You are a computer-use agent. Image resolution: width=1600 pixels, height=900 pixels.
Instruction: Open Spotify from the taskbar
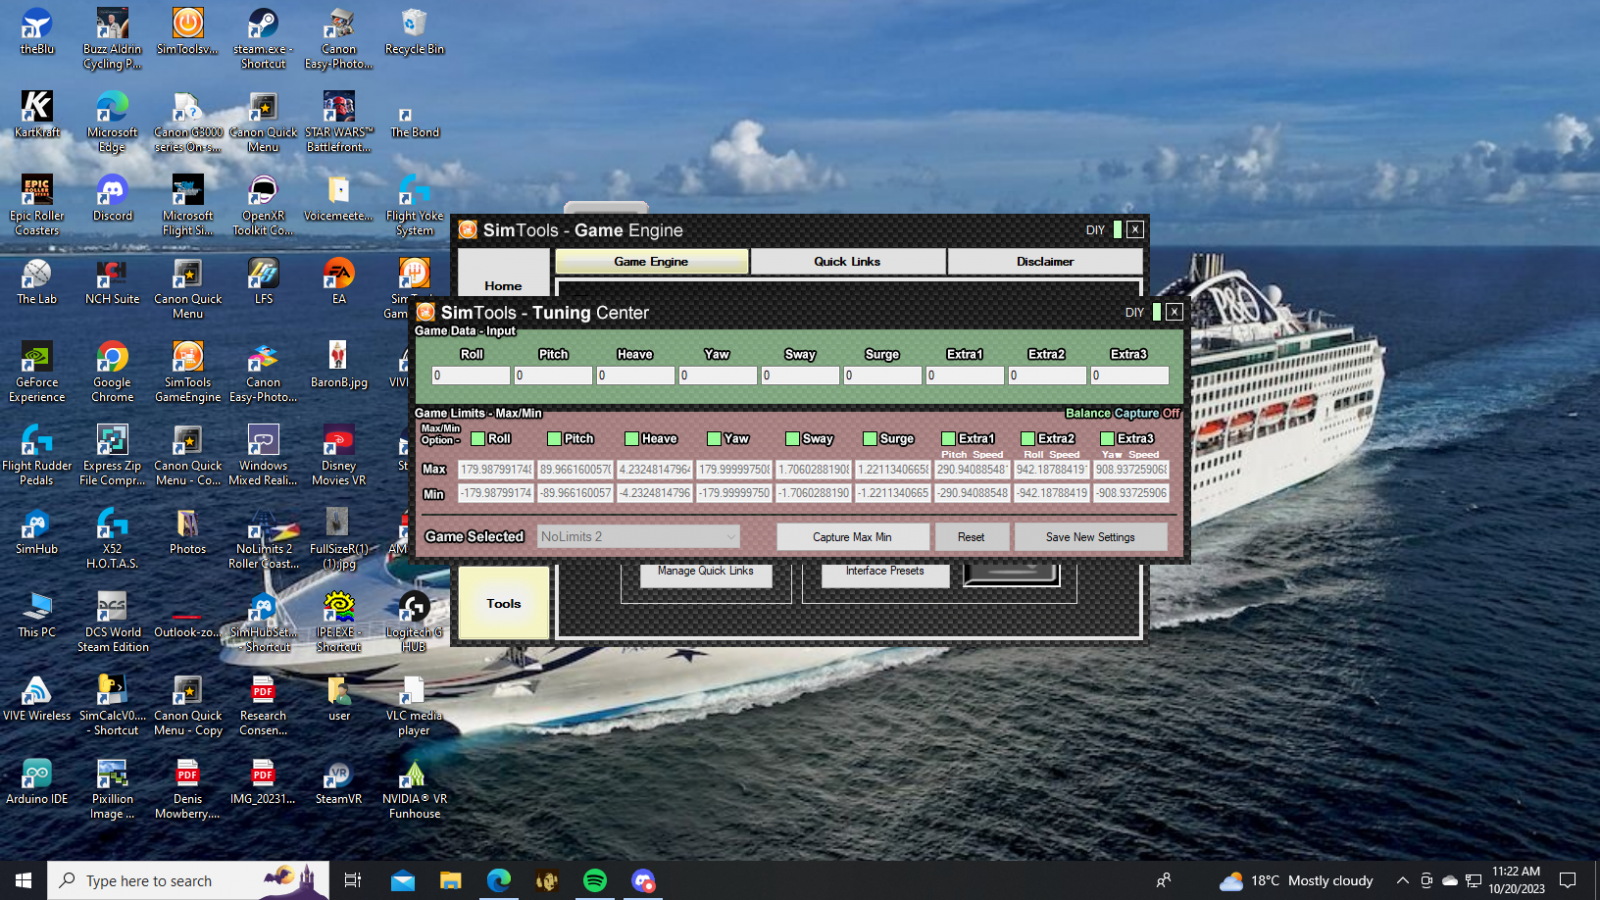coord(595,880)
